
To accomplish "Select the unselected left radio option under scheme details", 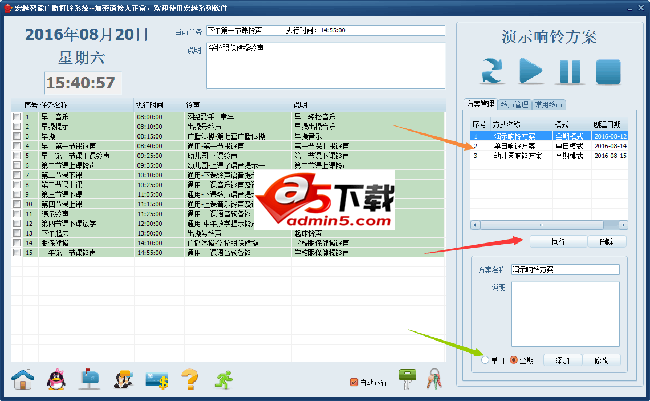I will [485, 360].
